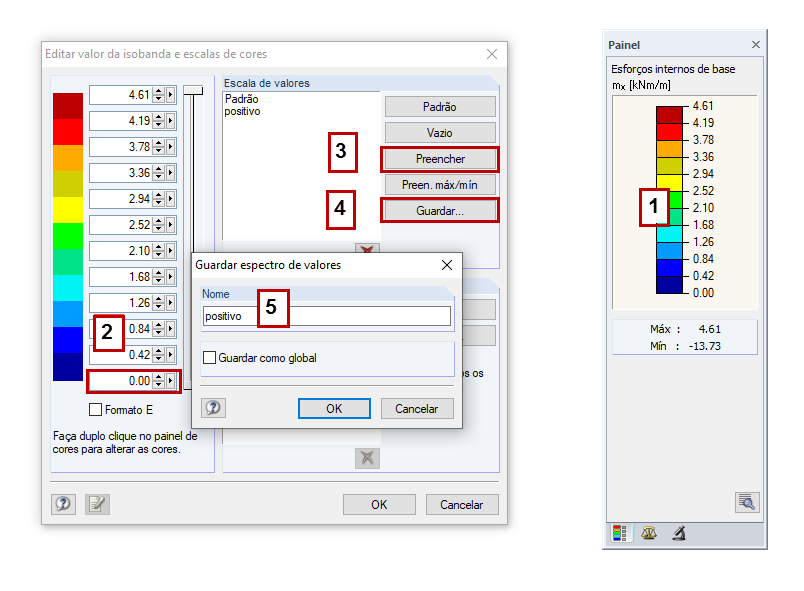Close the Editar valor da isobanda dialog

(x=492, y=54)
